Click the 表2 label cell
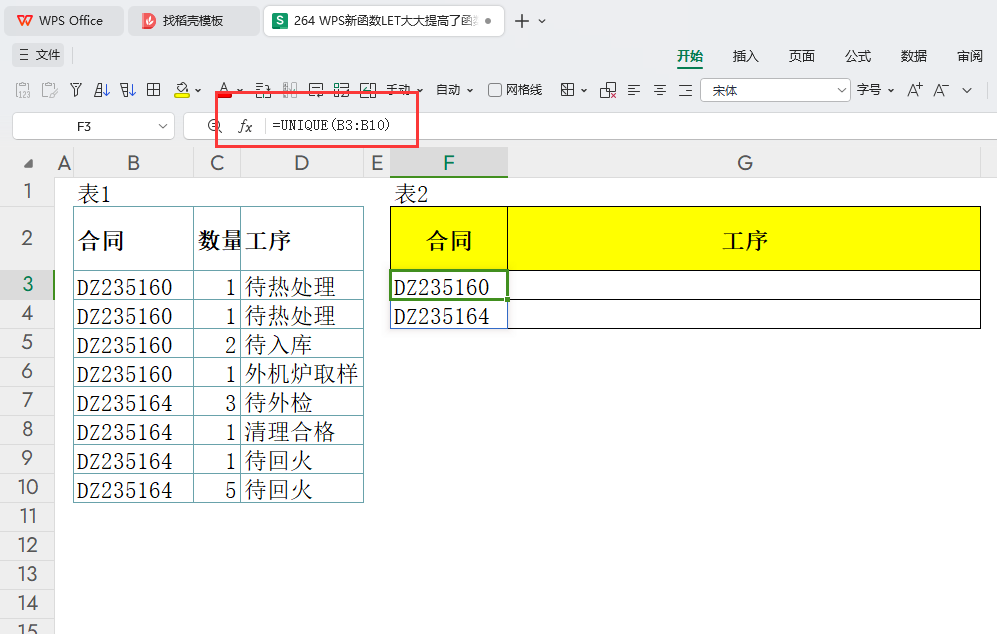997x634 pixels. pos(449,193)
